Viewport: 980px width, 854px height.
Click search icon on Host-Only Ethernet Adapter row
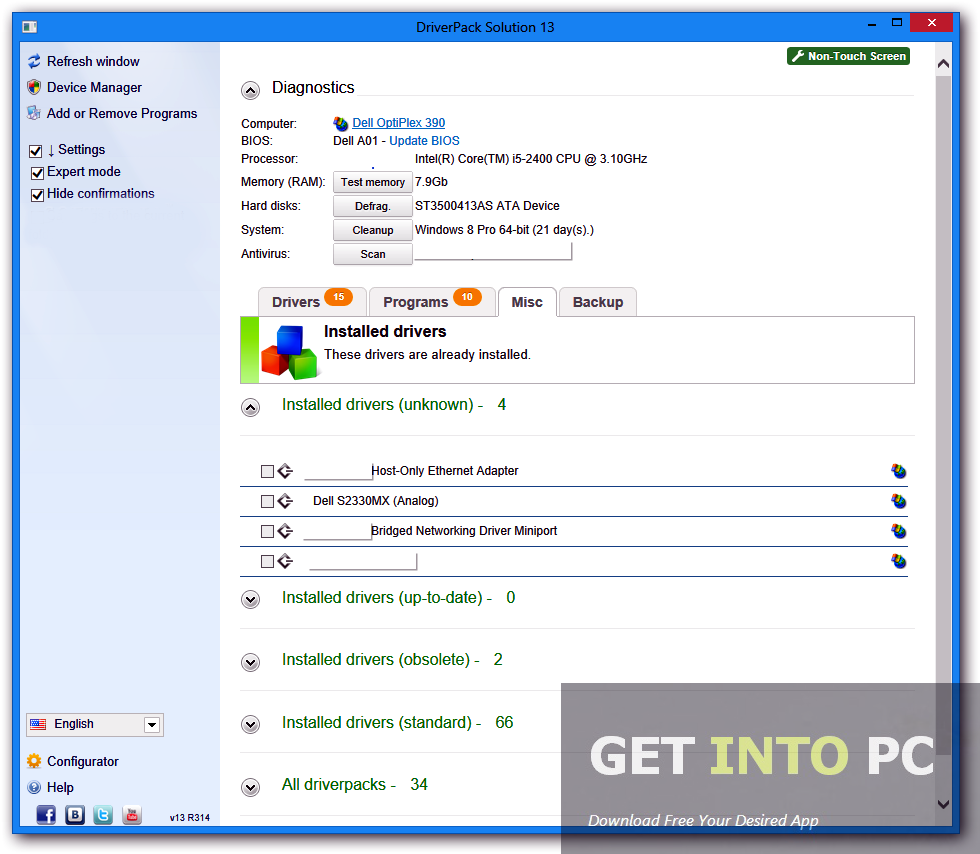tap(898, 471)
